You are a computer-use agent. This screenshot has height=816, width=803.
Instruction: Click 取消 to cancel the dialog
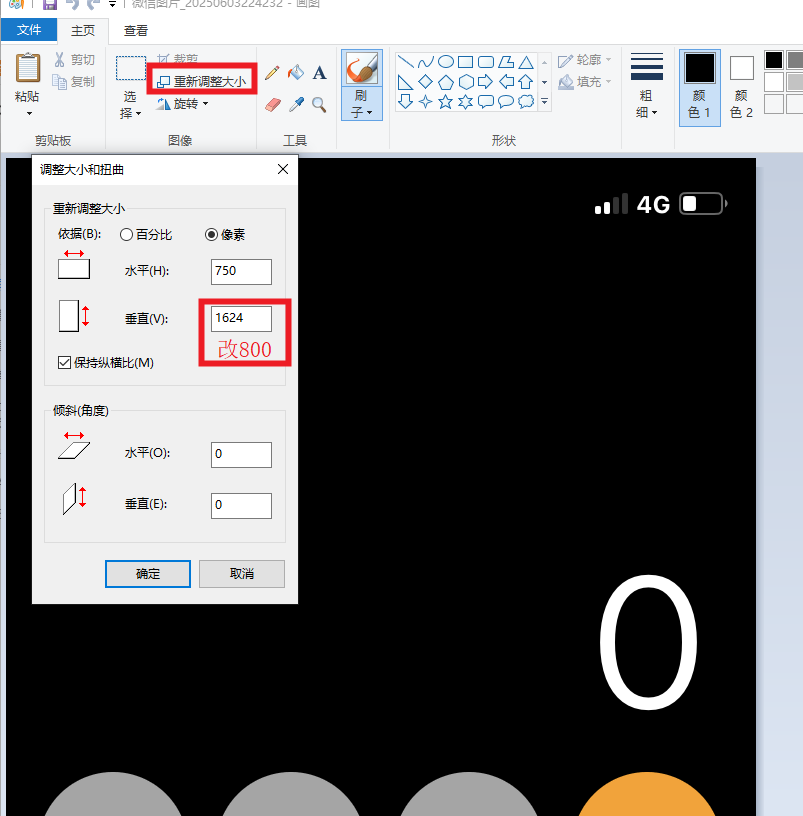click(x=242, y=573)
